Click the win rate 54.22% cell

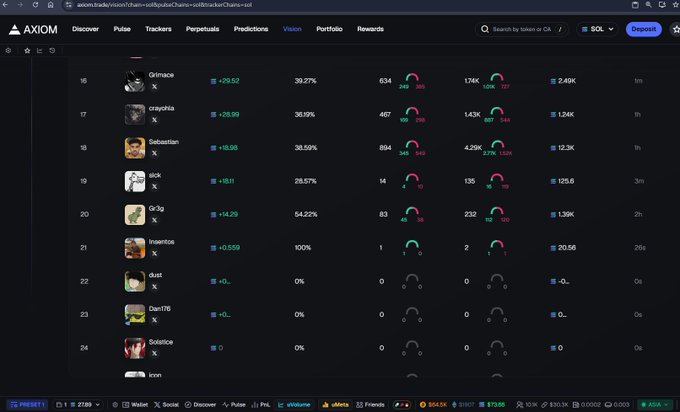(x=306, y=214)
